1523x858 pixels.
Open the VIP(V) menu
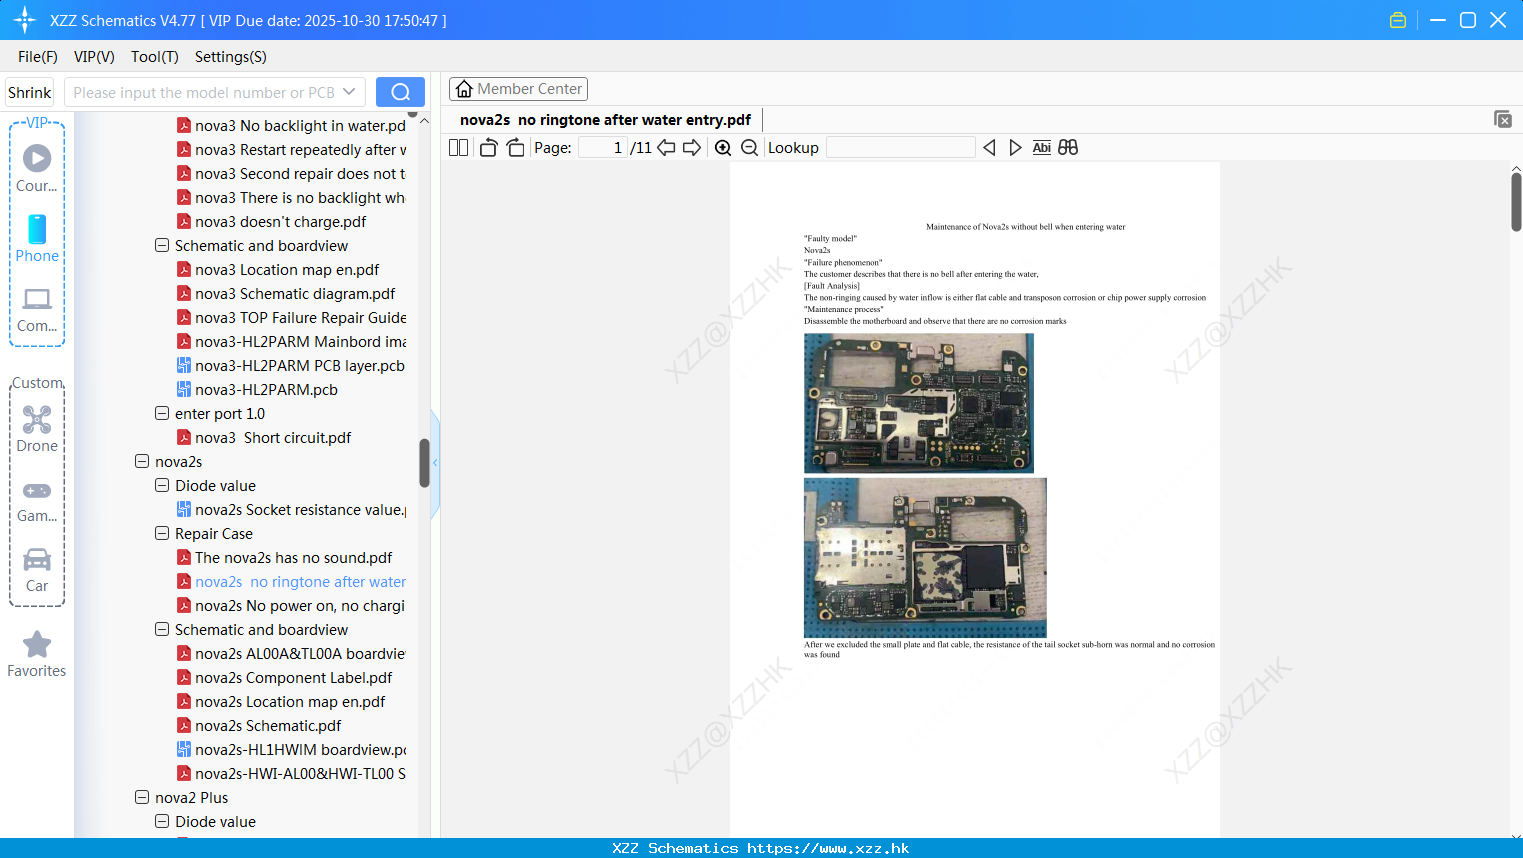pos(94,57)
